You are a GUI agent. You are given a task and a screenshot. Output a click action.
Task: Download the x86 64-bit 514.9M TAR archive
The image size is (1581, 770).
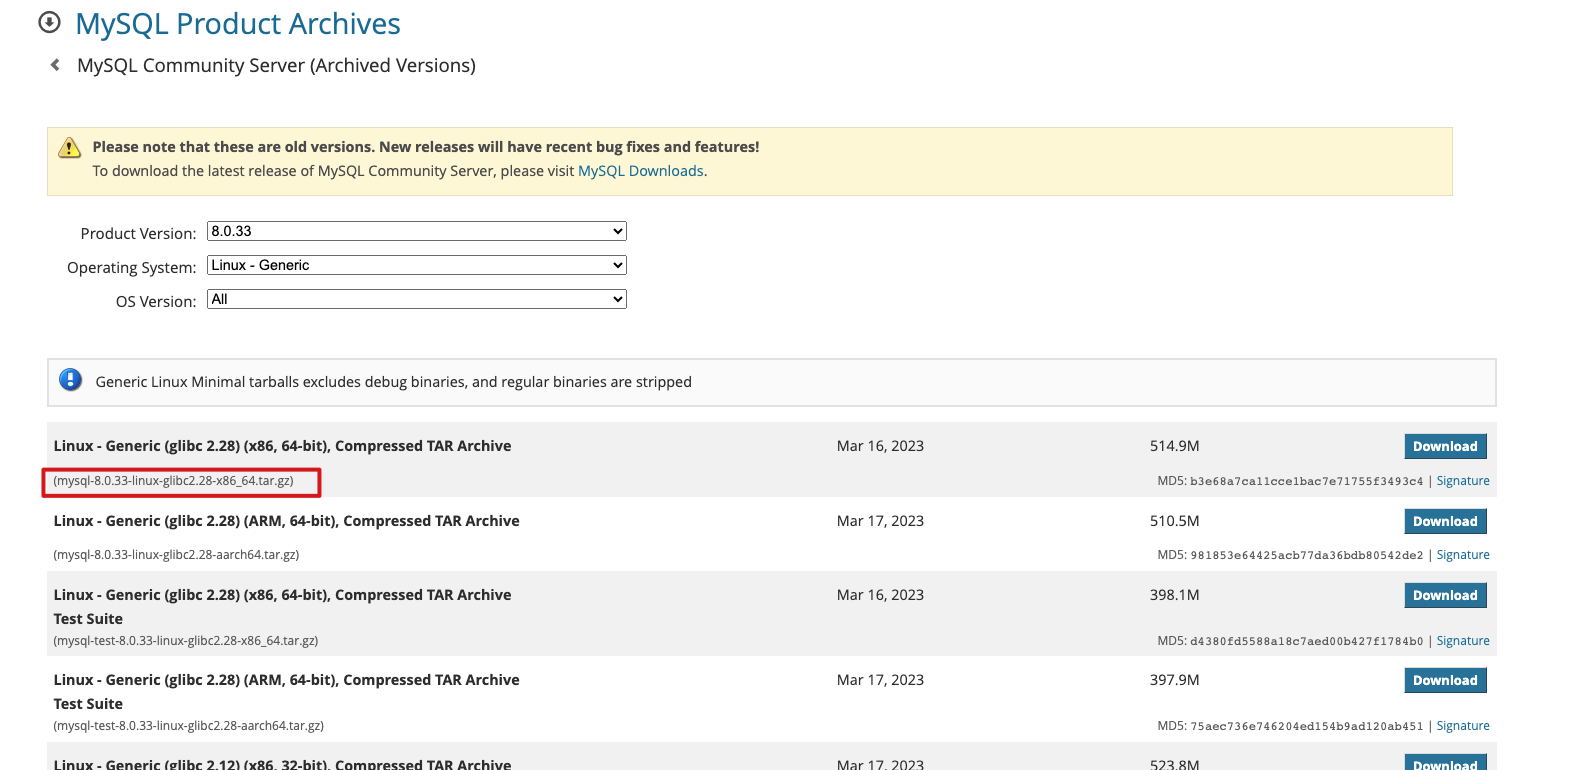point(1445,446)
